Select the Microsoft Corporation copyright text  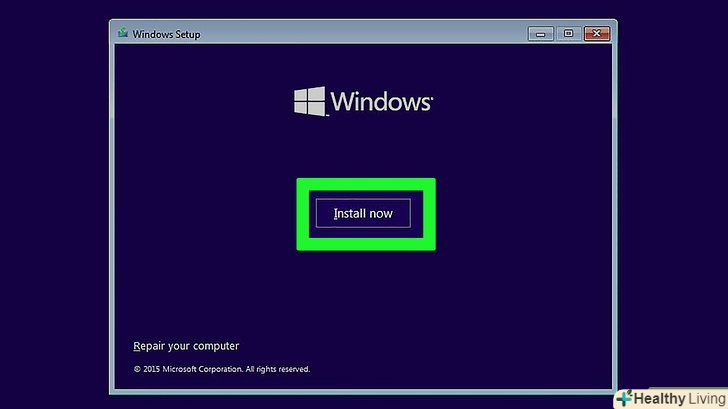[222, 369]
